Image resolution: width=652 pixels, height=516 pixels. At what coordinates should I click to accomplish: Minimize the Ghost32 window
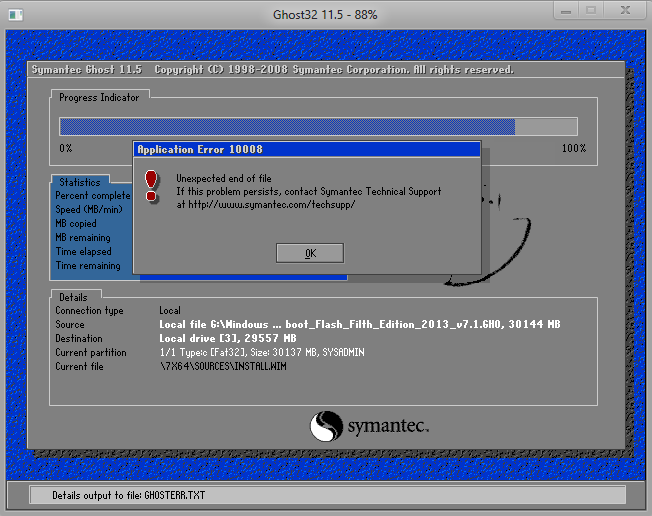pos(566,11)
